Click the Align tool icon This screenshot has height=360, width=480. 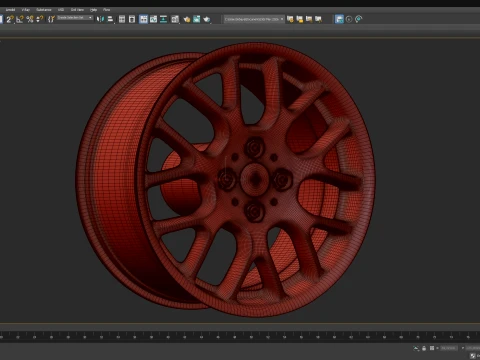click(x=110, y=19)
